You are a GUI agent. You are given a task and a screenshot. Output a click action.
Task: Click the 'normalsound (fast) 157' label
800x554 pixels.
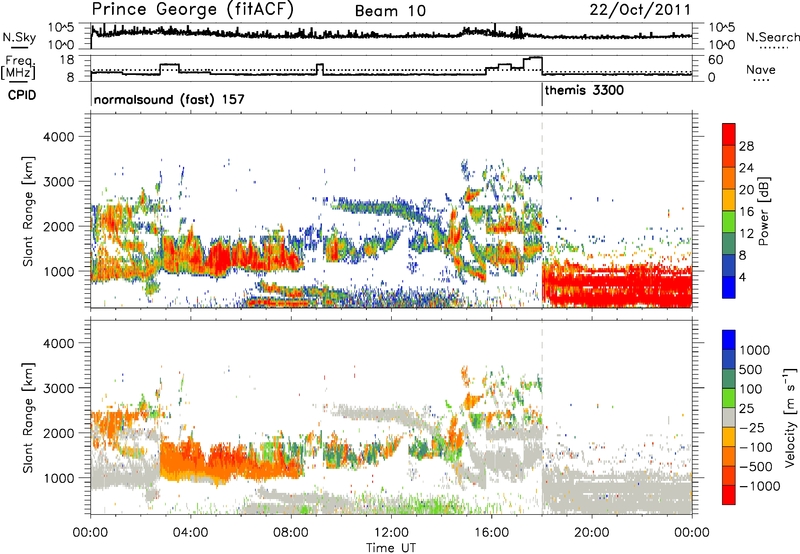coord(169,99)
